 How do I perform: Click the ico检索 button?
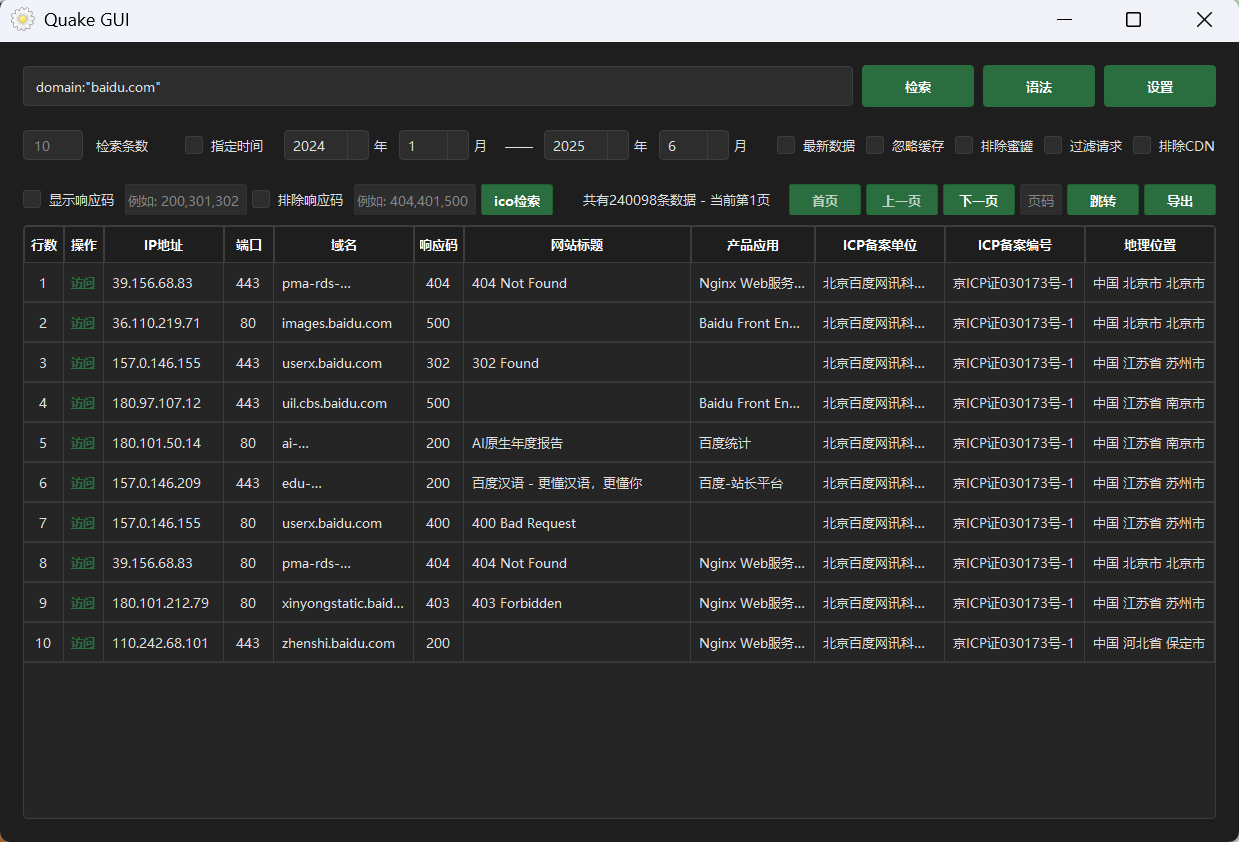pos(516,200)
